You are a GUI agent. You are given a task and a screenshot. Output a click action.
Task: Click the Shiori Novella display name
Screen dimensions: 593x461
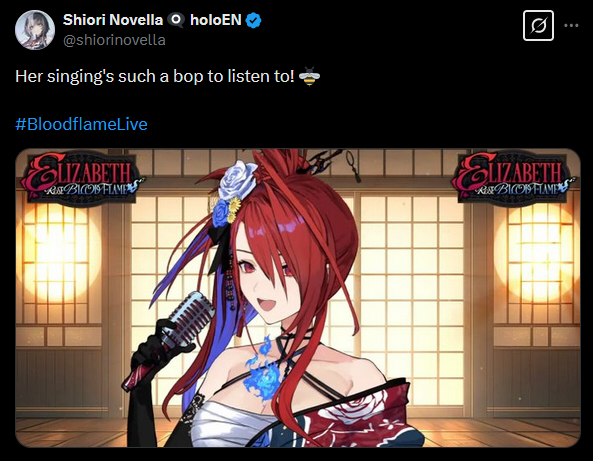113,20
